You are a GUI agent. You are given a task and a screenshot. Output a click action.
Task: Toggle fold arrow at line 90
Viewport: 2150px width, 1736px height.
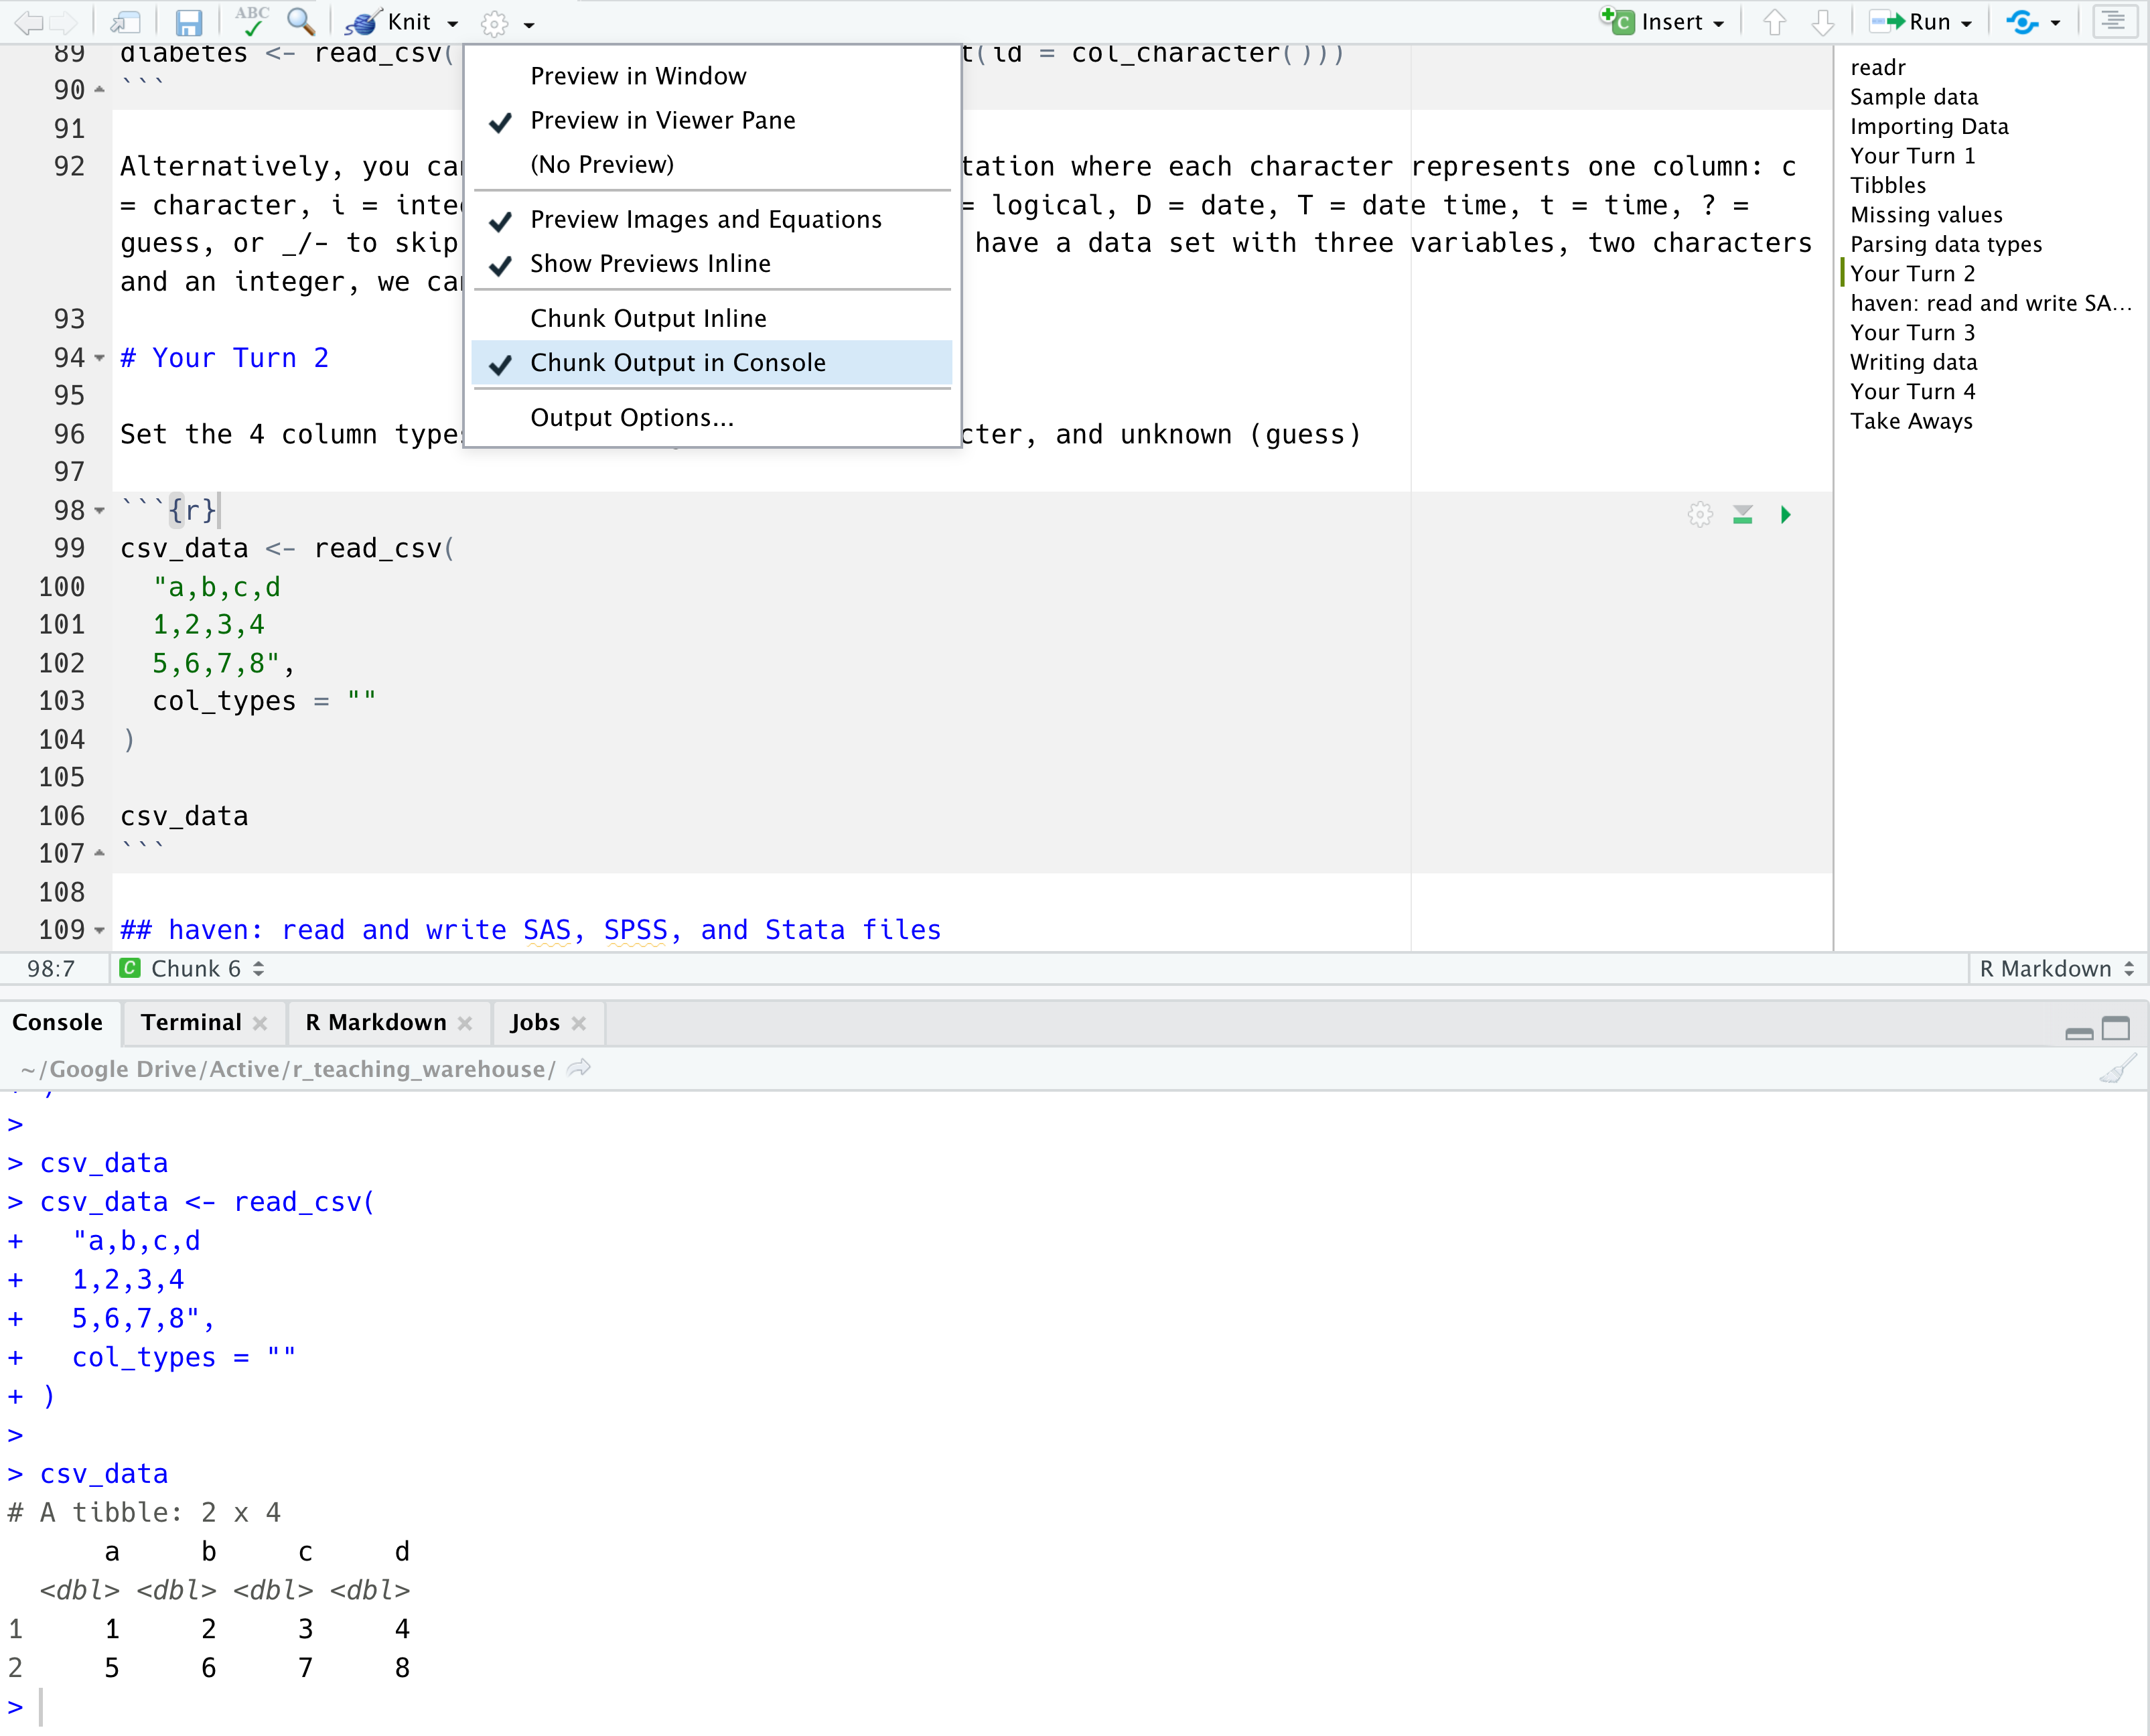coord(99,90)
